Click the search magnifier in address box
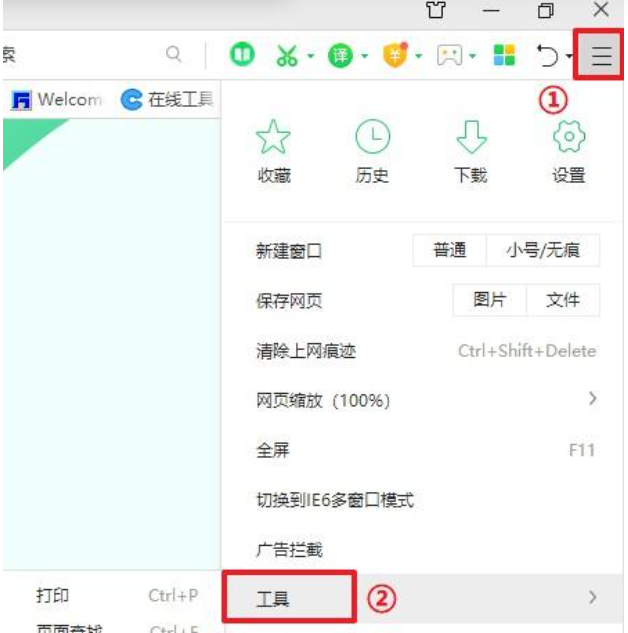Screen dimensions: 628x633 click(x=174, y=54)
